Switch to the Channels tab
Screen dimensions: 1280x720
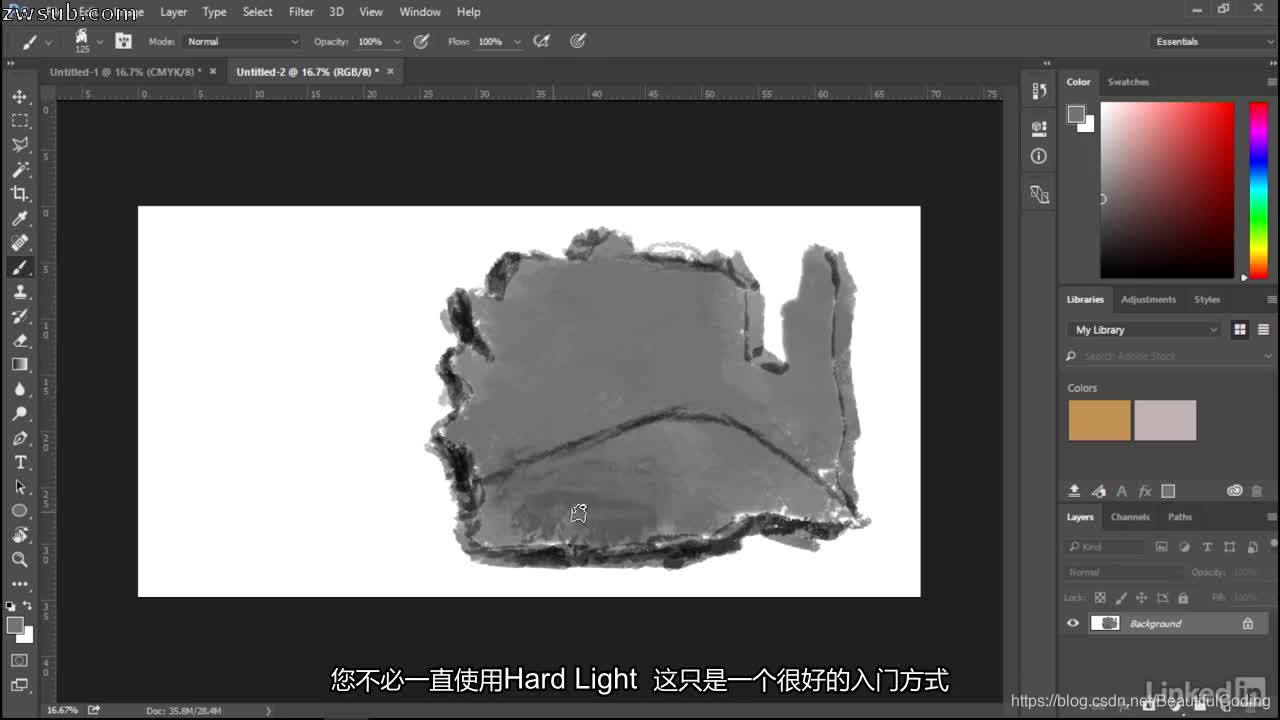pyautogui.click(x=1130, y=517)
